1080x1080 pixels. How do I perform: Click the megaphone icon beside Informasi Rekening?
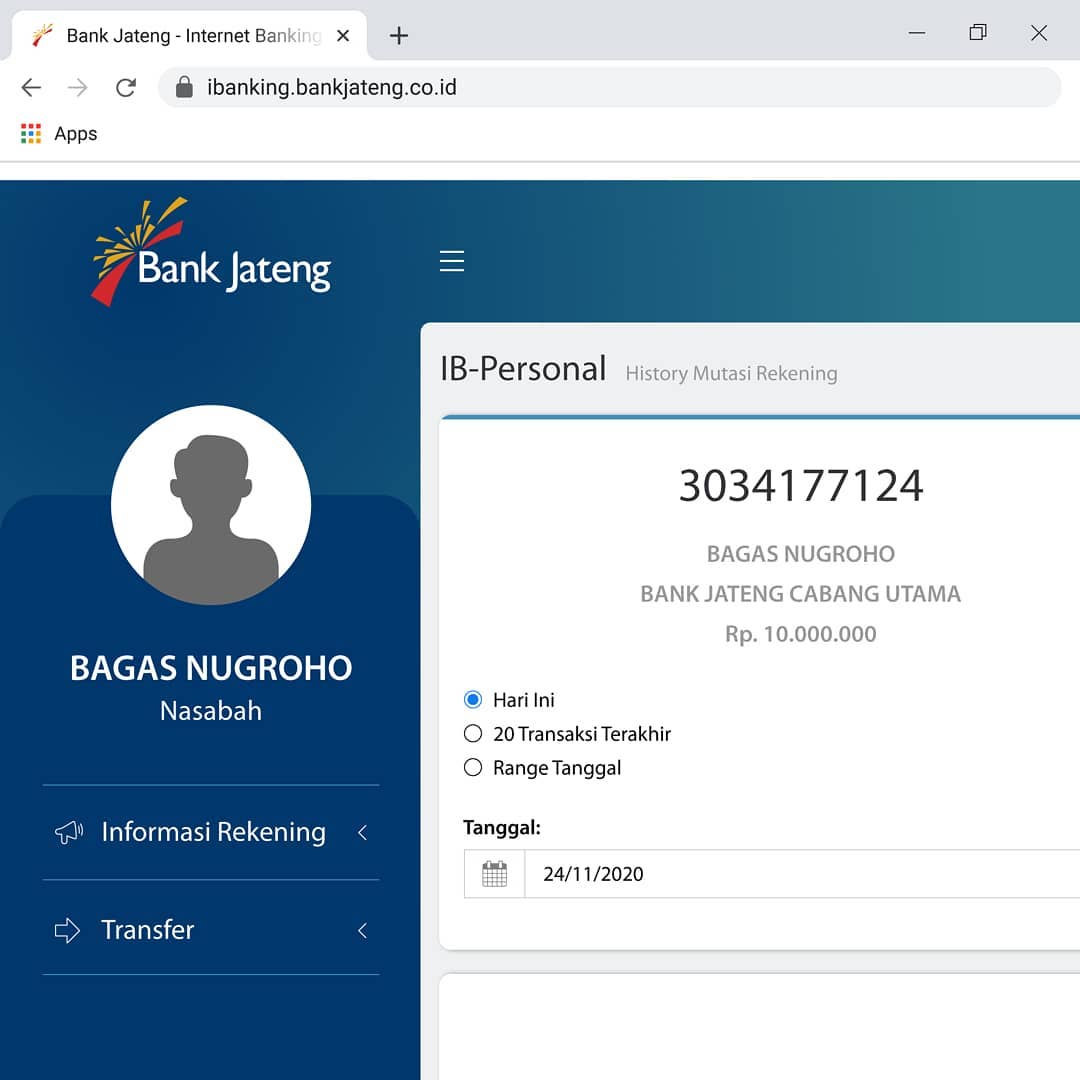69,832
